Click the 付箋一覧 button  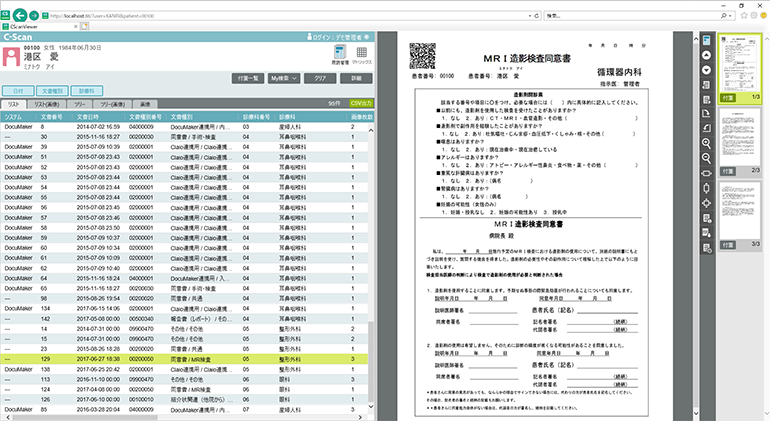tap(248, 78)
